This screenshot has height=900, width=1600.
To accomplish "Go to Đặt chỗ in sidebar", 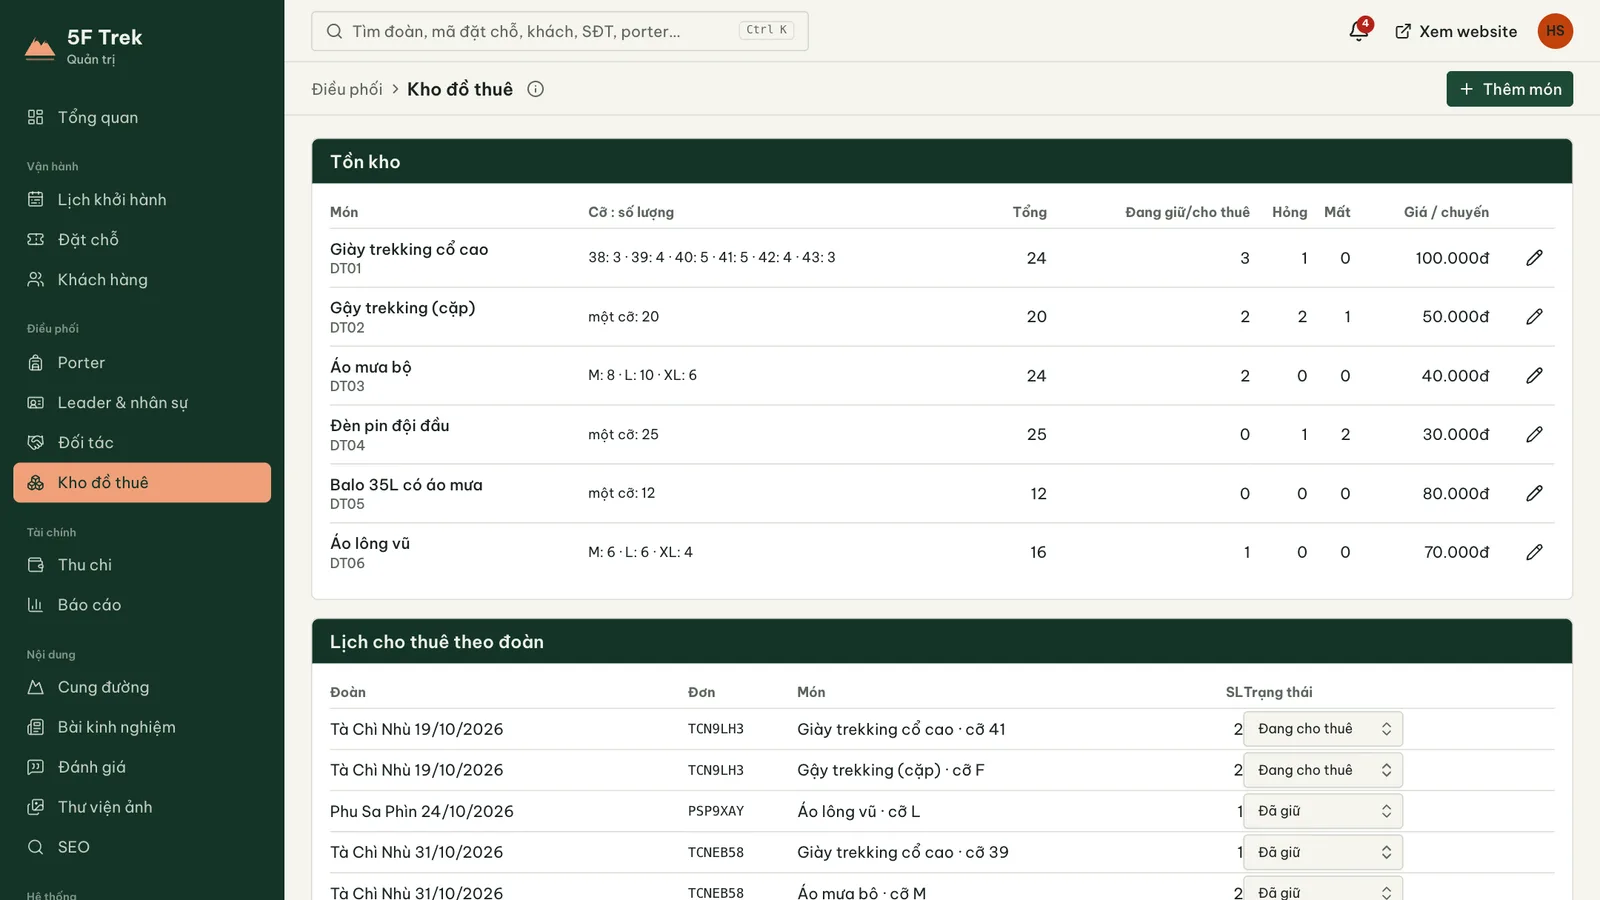I will point(142,239).
